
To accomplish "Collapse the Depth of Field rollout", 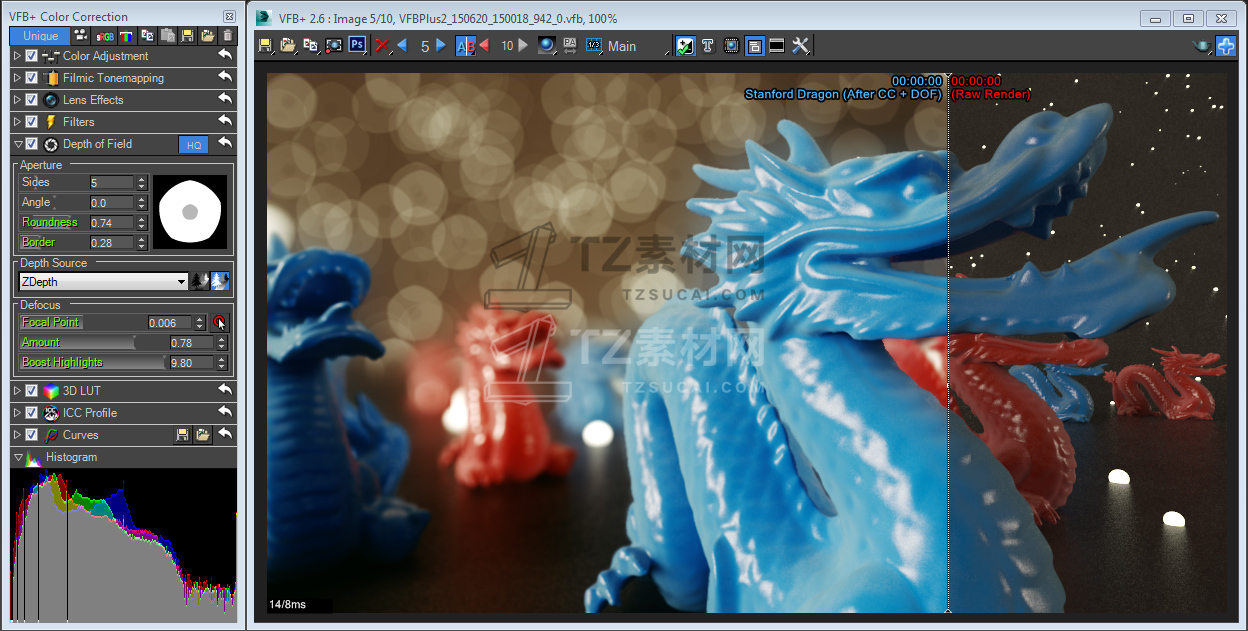I will pyautogui.click(x=18, y=144).
